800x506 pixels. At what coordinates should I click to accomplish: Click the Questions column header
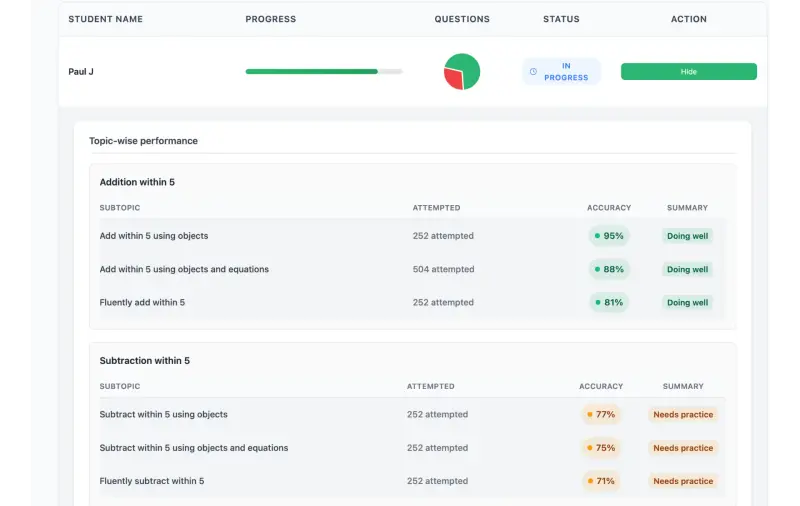(462, 19)
